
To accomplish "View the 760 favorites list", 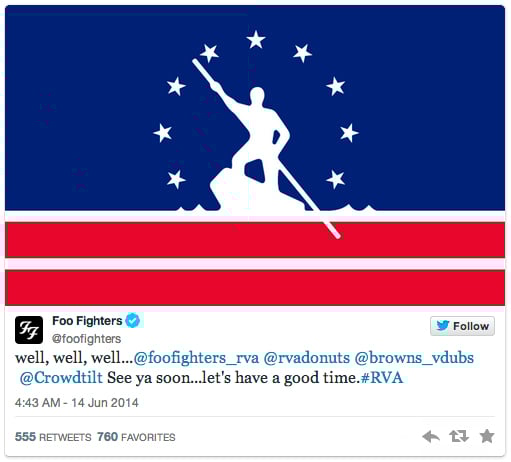I will pos(136,437).
